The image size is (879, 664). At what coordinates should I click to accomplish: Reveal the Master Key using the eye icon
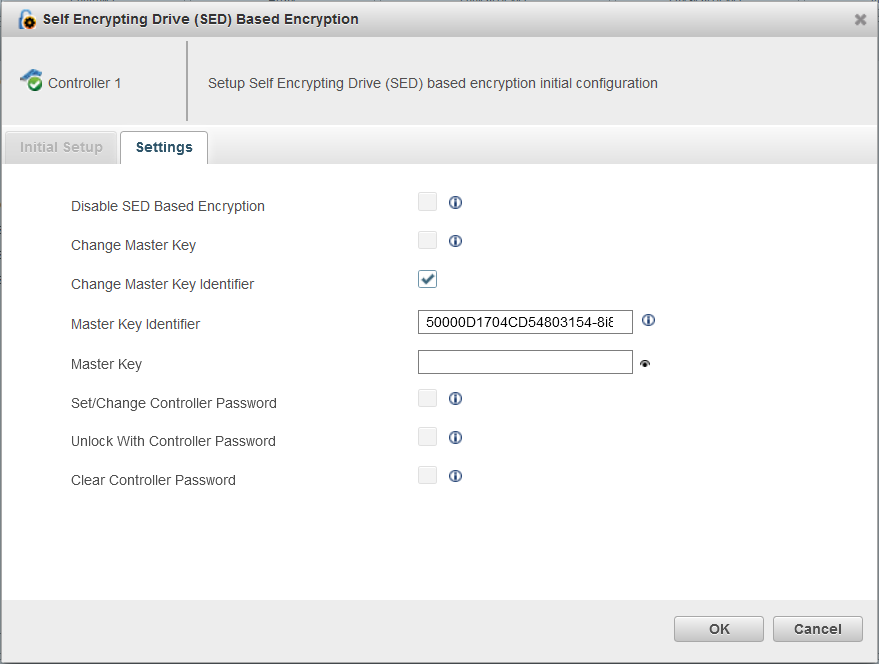[x=645, y=363]
